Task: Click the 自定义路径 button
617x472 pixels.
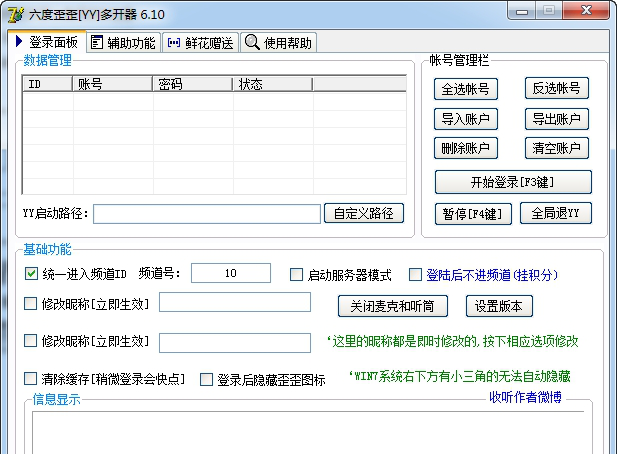Action: 364,213
